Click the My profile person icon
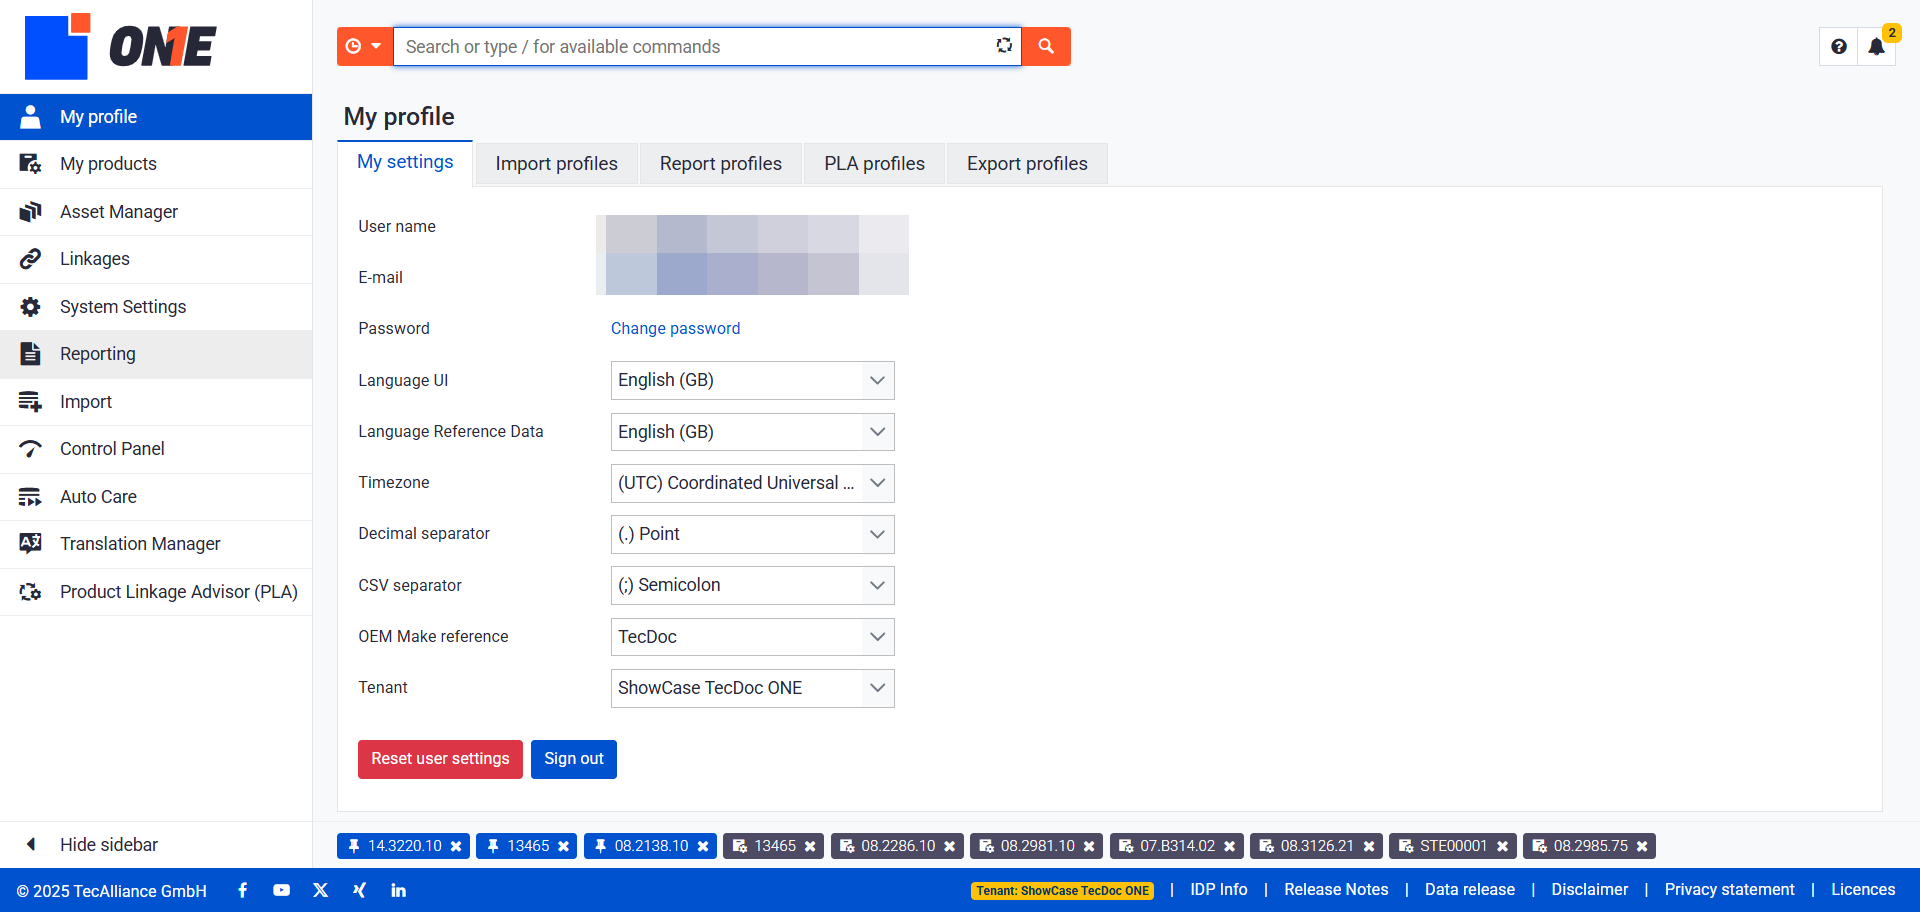The width and height of the screenshot is (1920, 912). coord(31,117)
